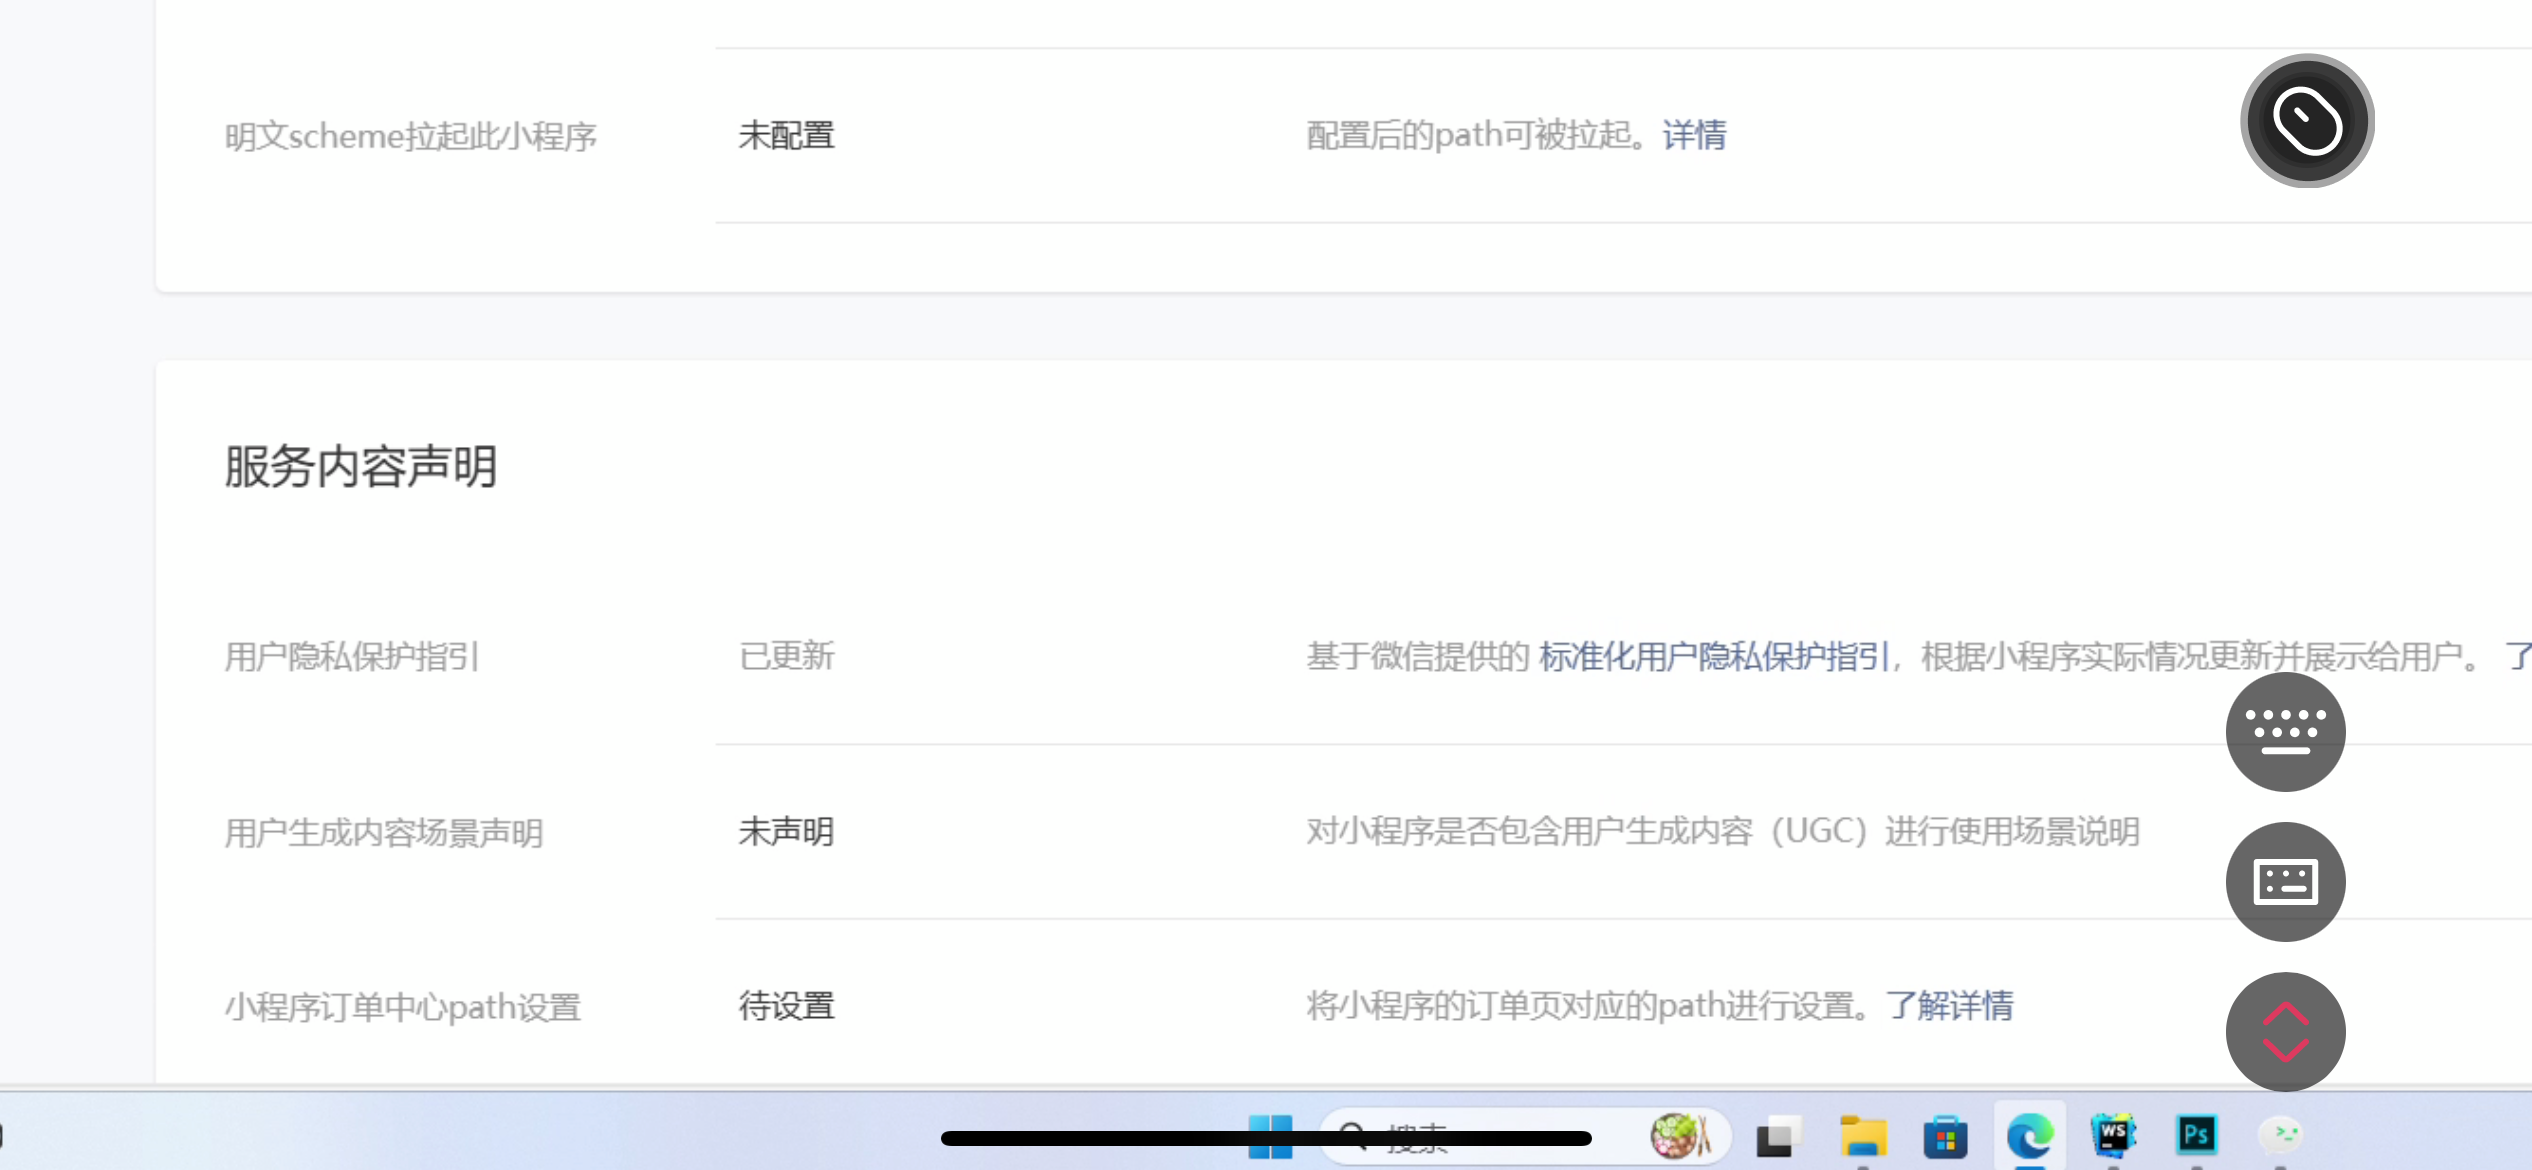Click the 已更新 status for privacy guide
The width and height of the screenshot is (2532, 1170).
coord(786,657)
